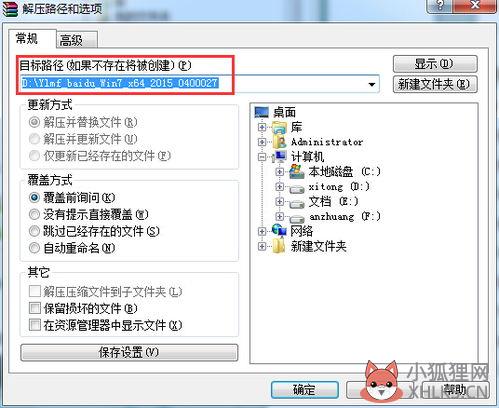The image size is (499, 408).
Task: Click the 新建文件夹 folder icon in tree
Action: [x=279, y=246]
